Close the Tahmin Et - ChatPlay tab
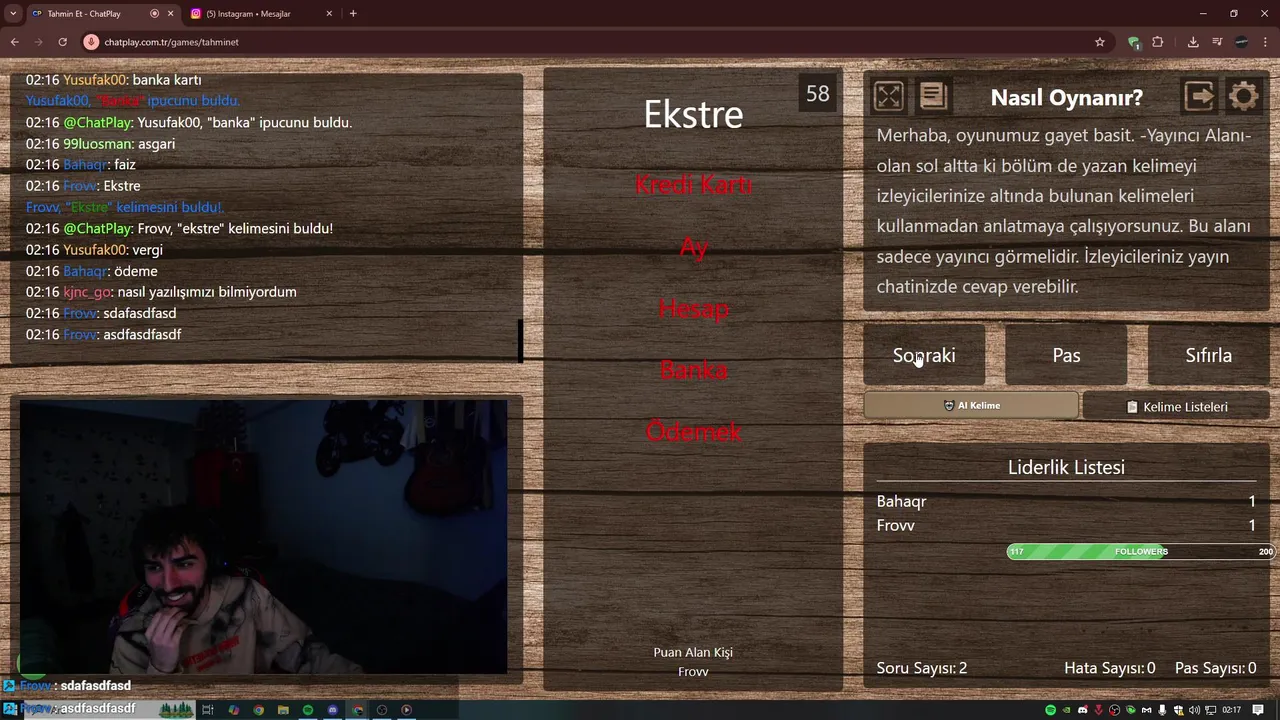The image size is (1280, 720). 171,14
